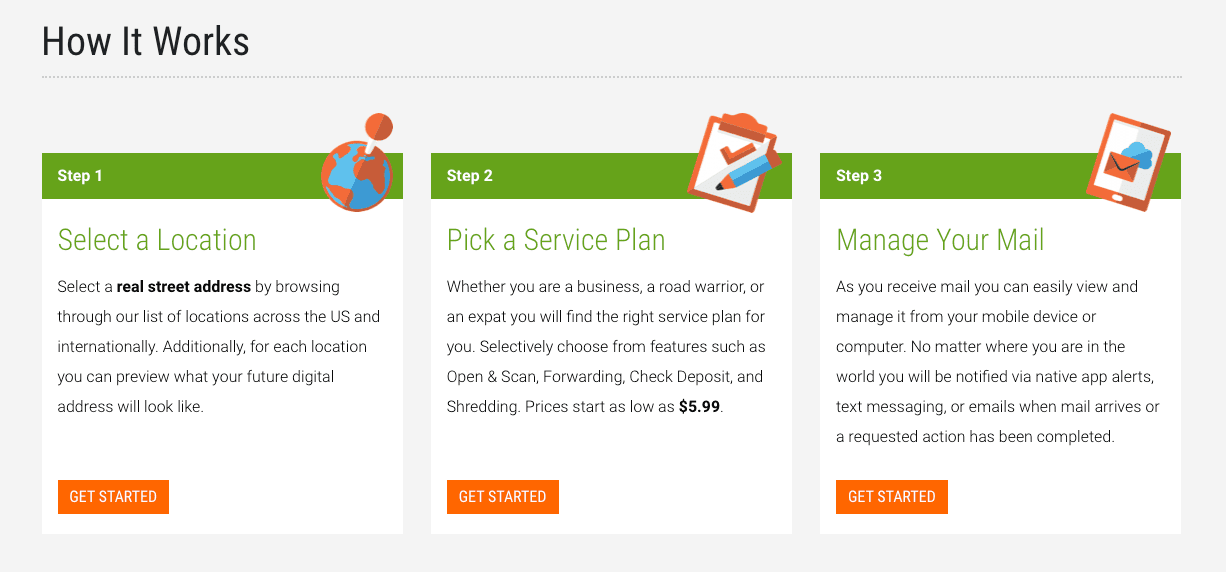Click the tablet device icon in Step 3
Viewport: 1226px width, 572px height.
pos(1127,162)
